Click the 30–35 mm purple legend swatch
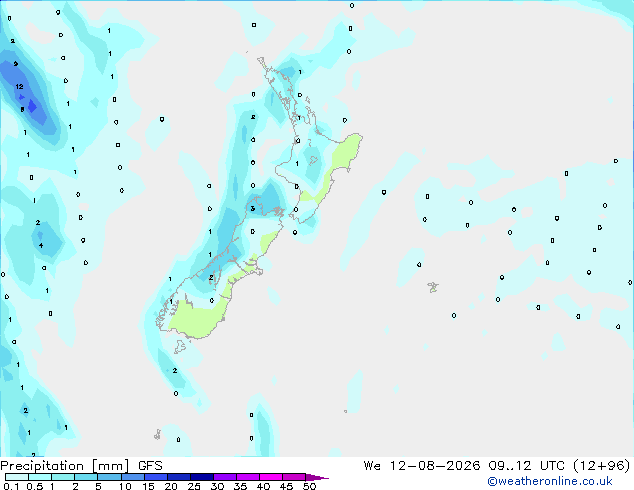634x490 pixels. (x=225, y=477)
